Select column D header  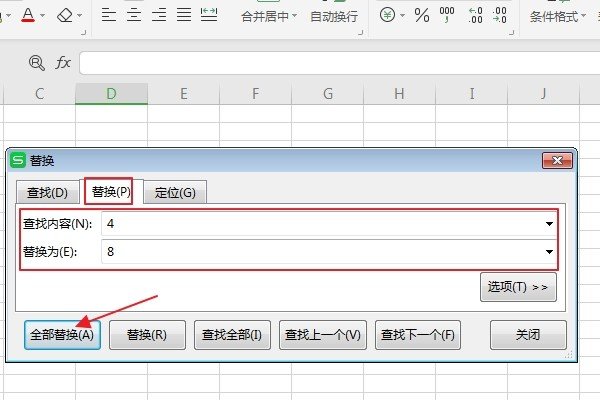111,94
